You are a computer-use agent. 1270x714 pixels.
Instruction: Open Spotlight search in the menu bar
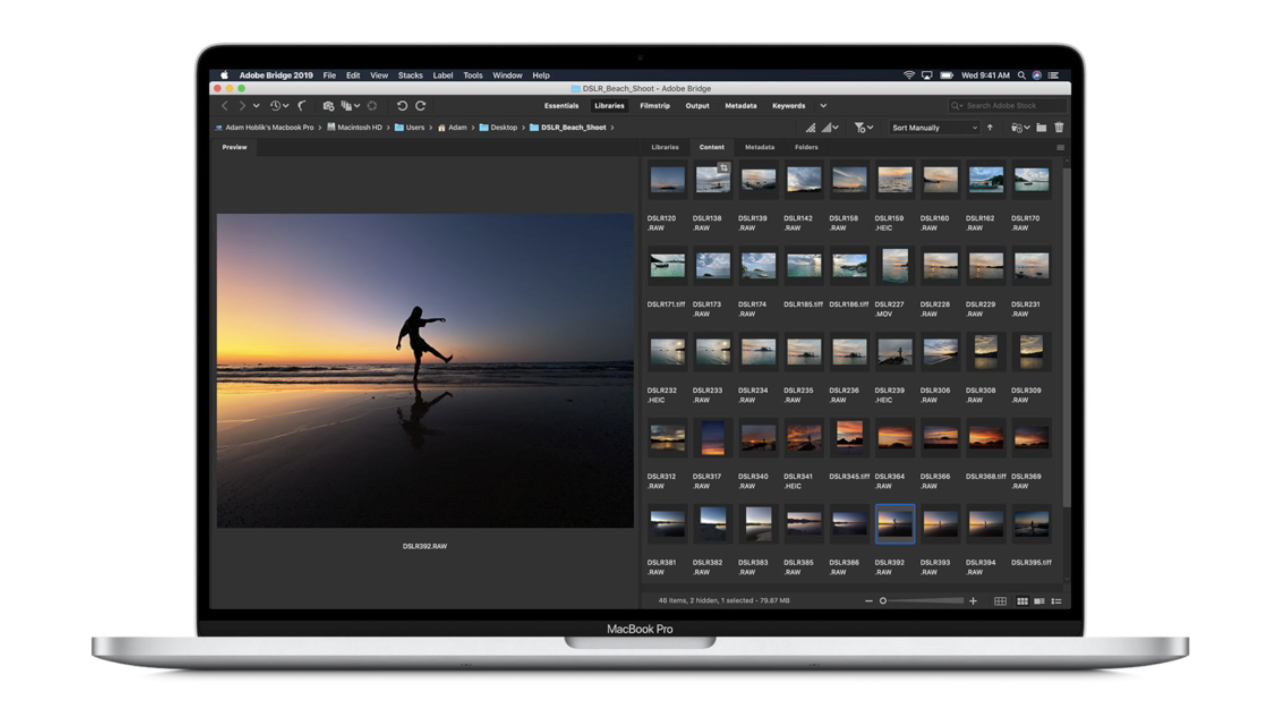click(x=1021, y=75)
